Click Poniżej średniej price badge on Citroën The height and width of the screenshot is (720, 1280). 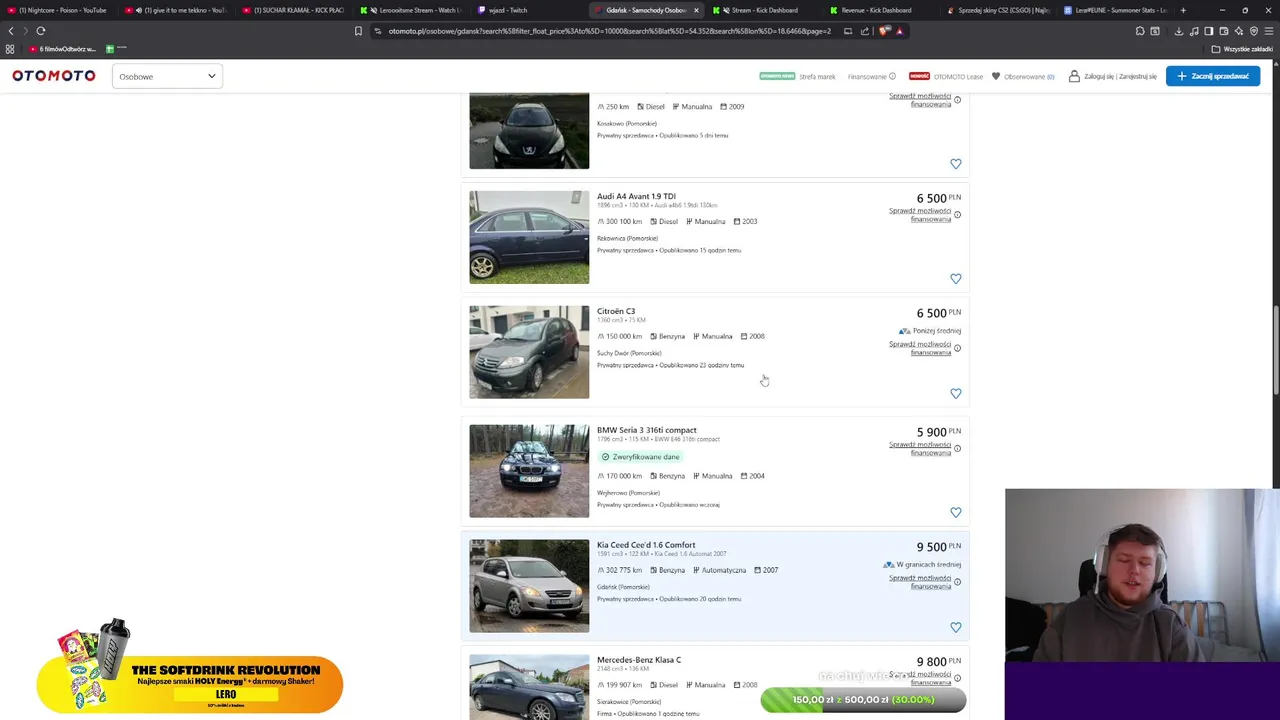click(x=930, y=331)
